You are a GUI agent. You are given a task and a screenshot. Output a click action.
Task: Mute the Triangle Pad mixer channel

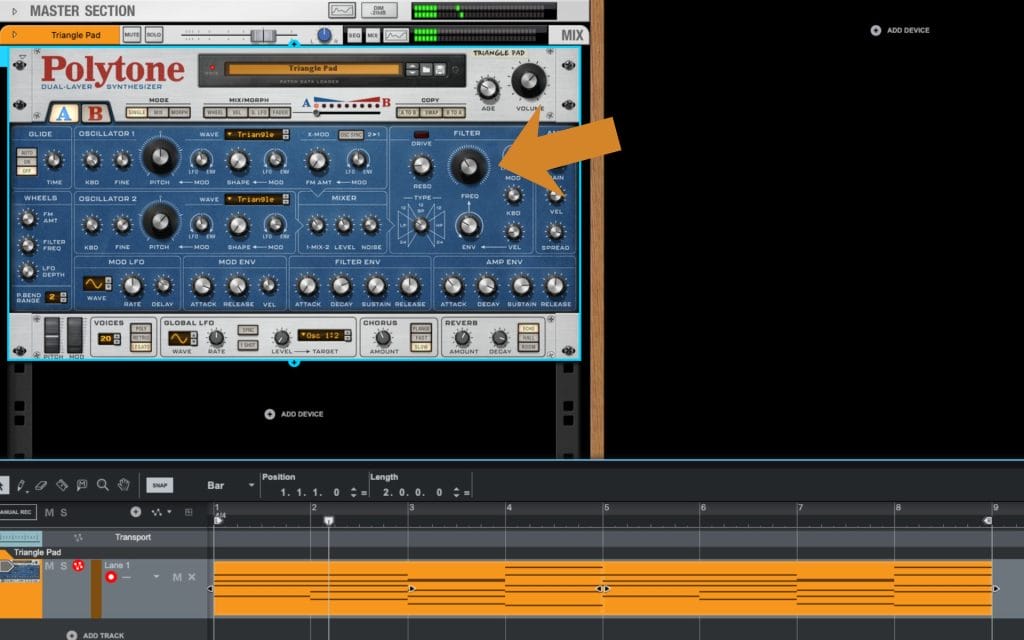click(x=131, y=35)
